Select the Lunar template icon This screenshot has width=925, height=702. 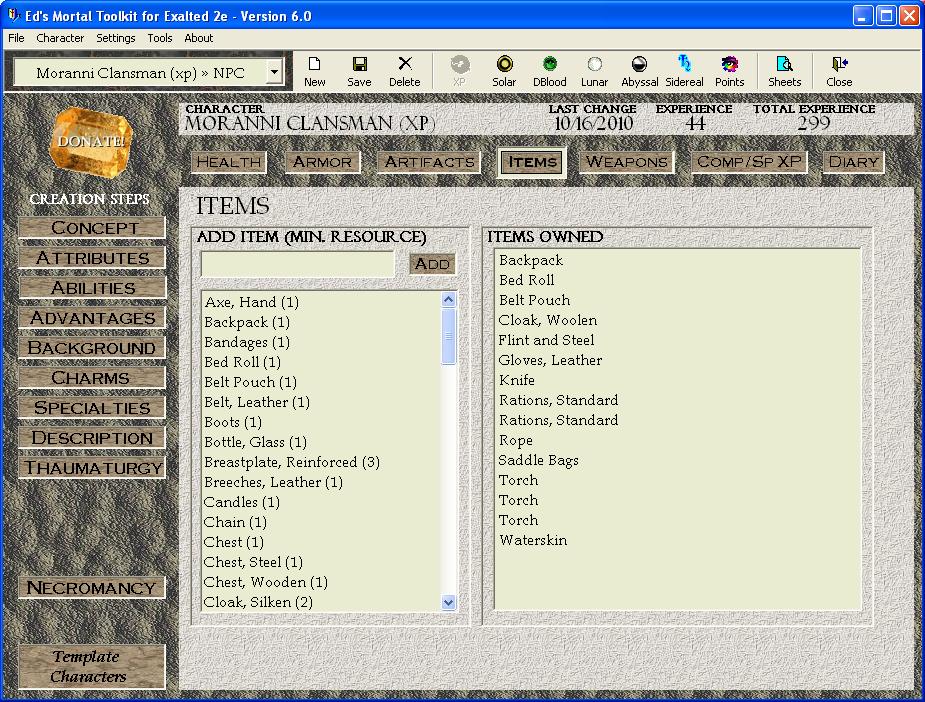[x=594, y=70]
